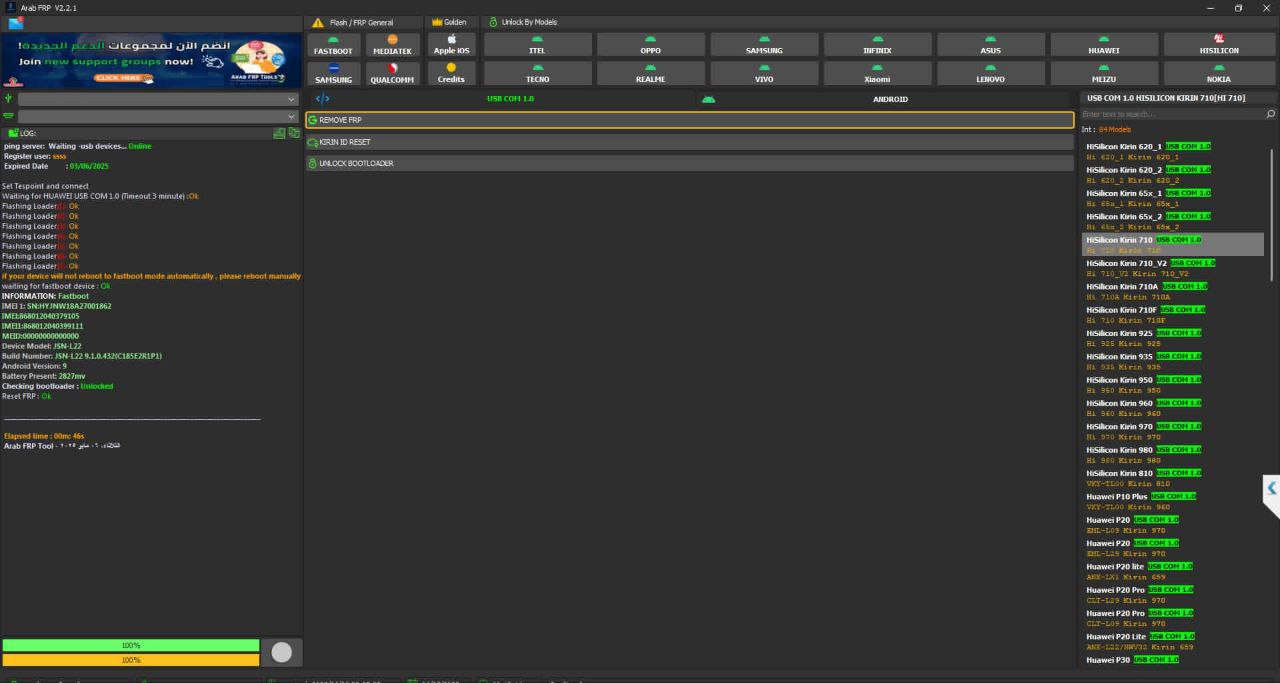Select HiSilicon Kirin 950 model
The width and height of the screenshot is (1280, 683).
click(1174, 385)
